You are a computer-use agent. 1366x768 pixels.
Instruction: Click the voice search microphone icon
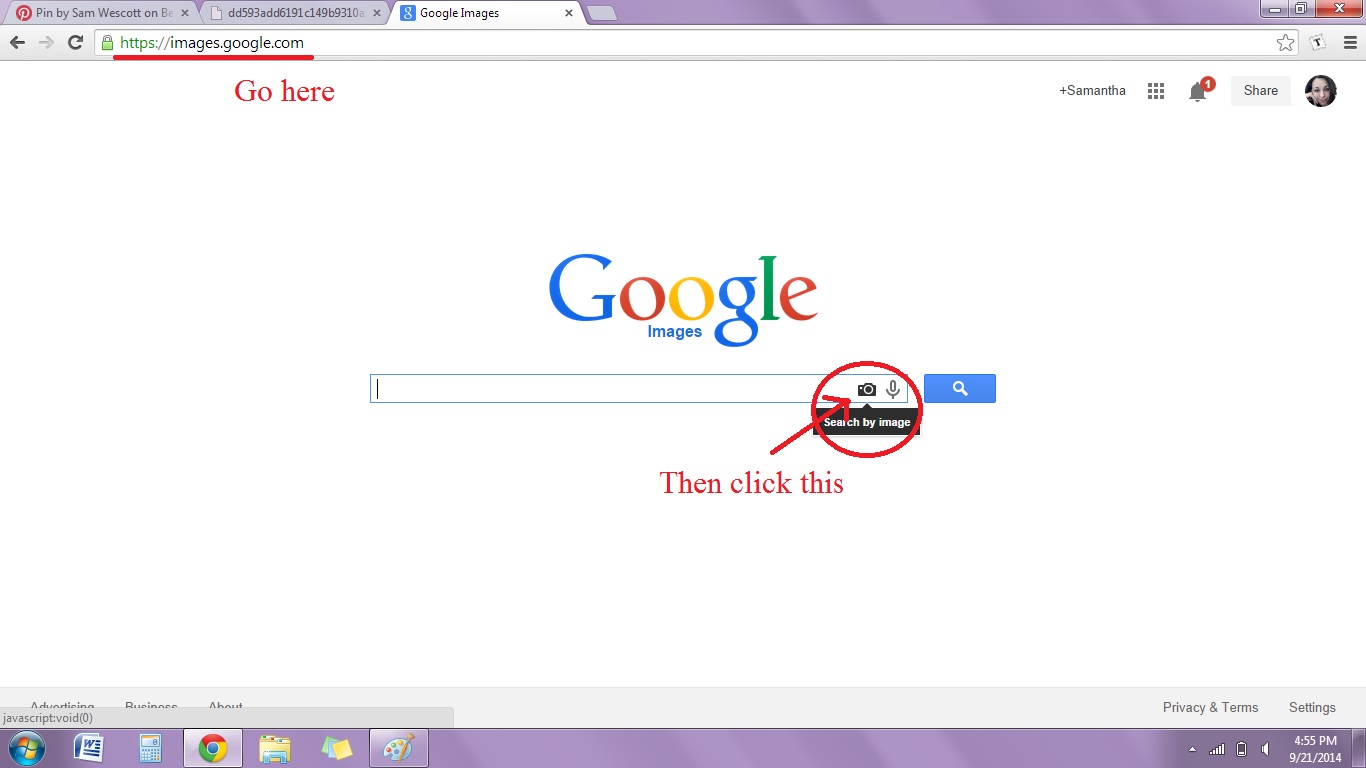893,389
